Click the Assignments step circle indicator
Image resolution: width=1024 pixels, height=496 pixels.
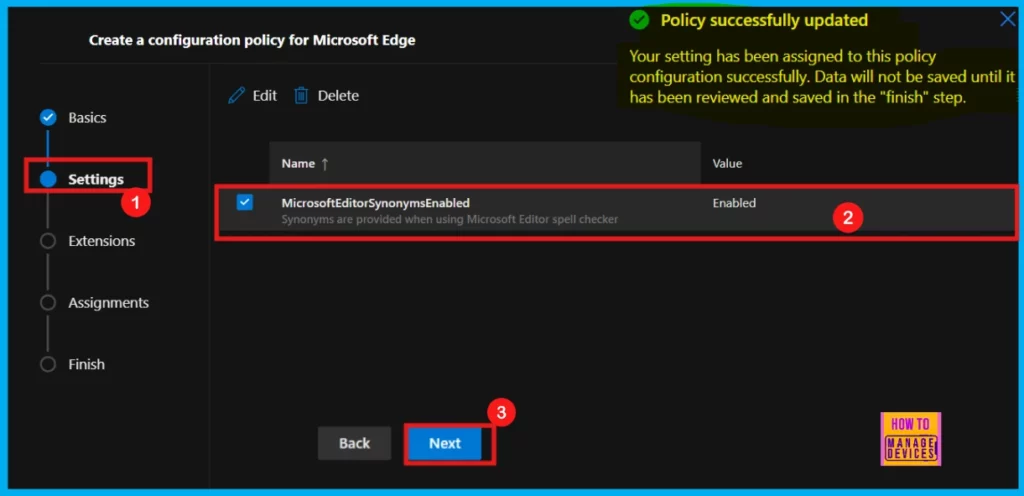pos(48,303)
